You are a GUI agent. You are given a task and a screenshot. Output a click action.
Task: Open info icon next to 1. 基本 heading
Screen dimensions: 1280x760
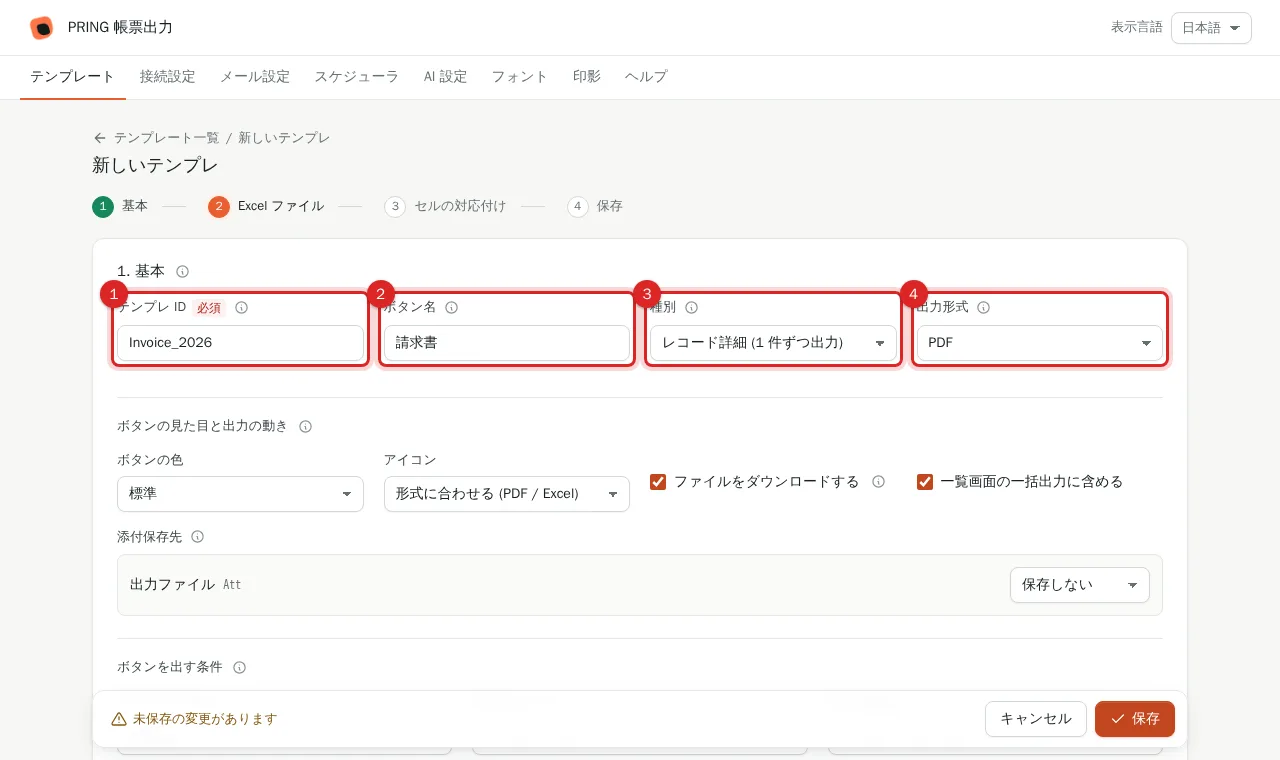[182, 271]
